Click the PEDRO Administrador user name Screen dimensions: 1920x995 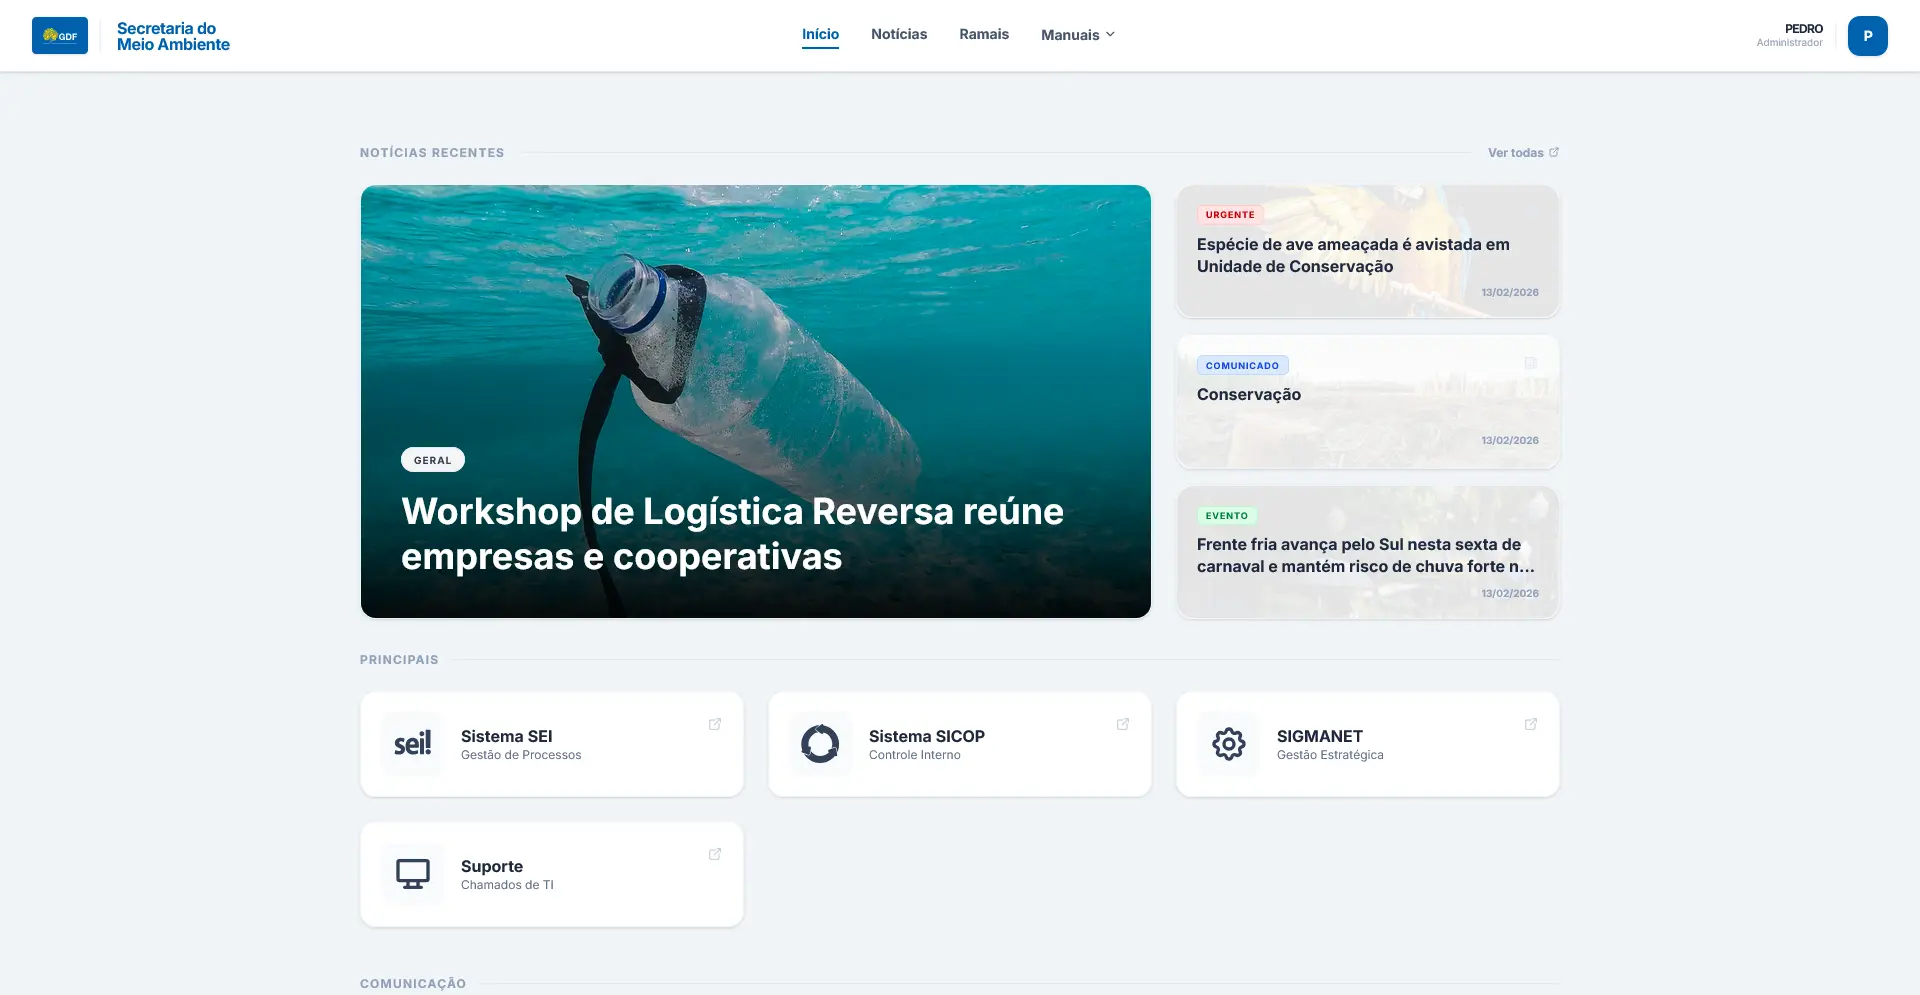tap(1789, 35)
